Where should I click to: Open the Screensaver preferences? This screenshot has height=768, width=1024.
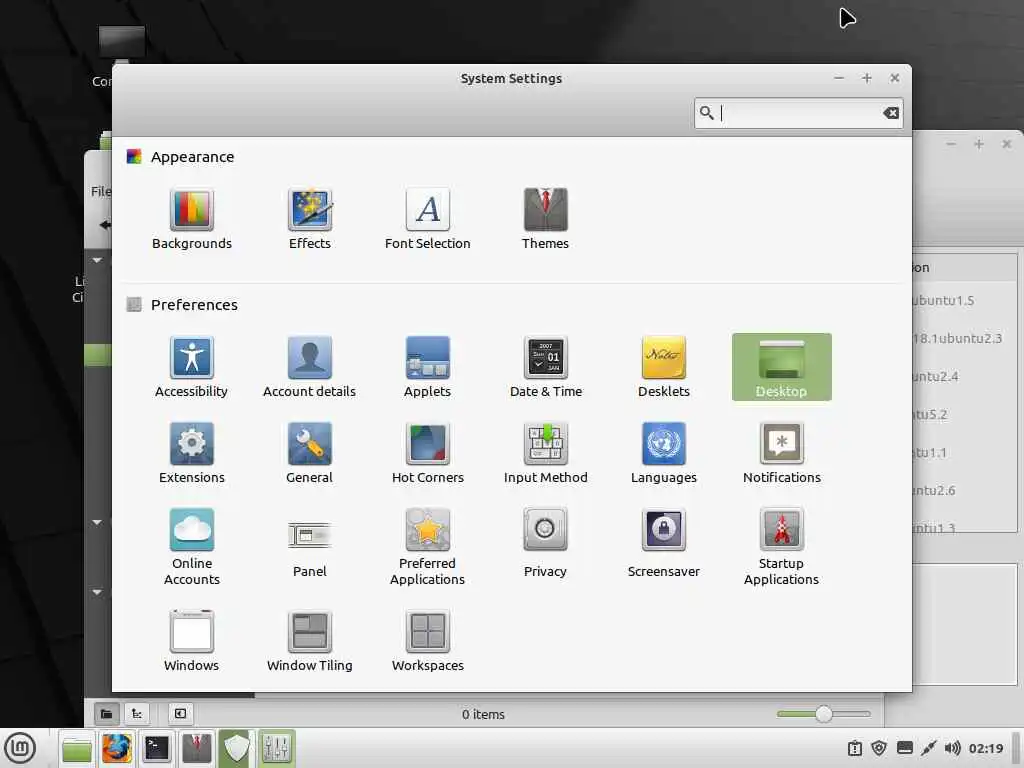pyautogui.click(x=664, y=543)
